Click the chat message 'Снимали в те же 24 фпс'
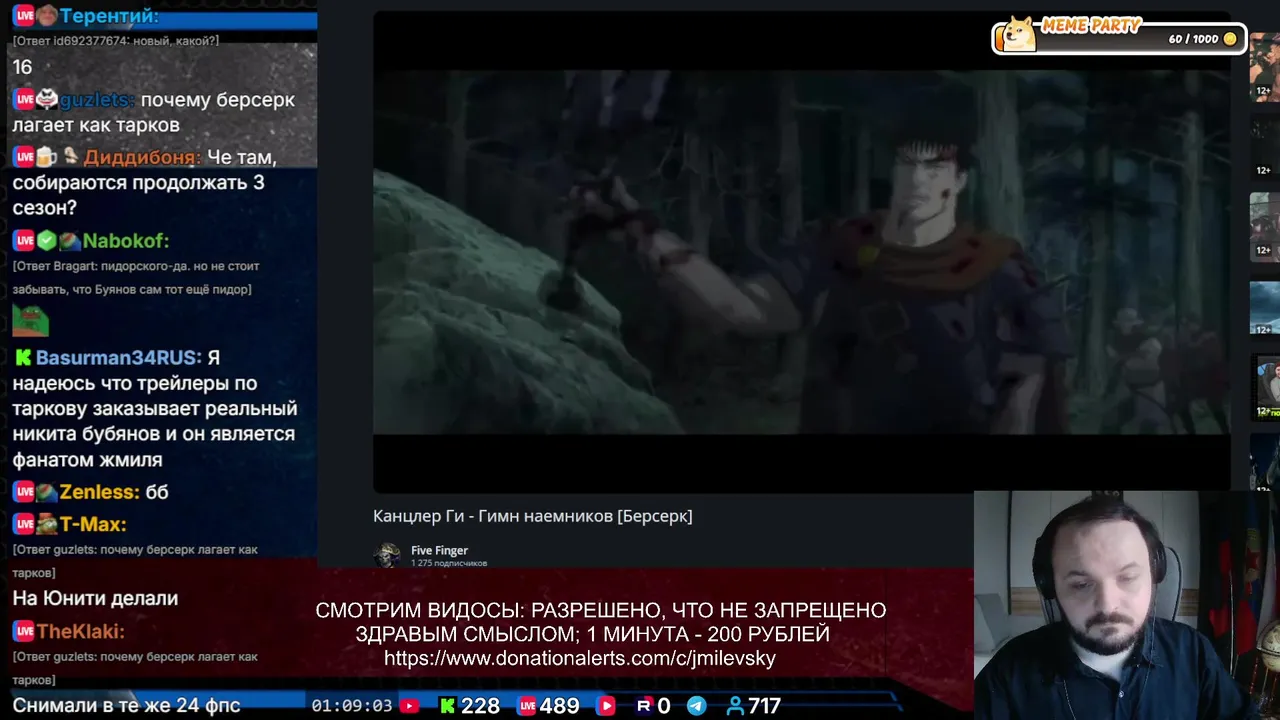Screen dimensions: 1280x720 126,705
